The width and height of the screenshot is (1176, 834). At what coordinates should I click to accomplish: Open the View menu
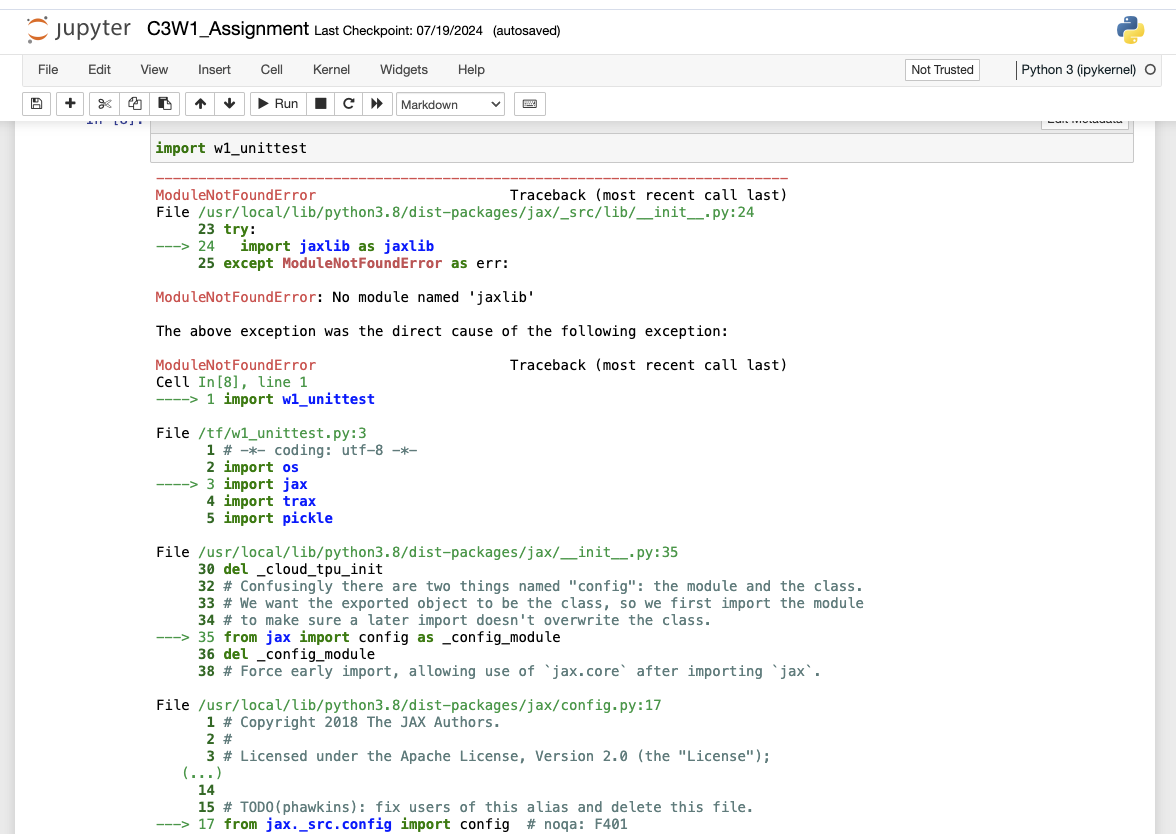pyautogui.click(x=154, y=70)
